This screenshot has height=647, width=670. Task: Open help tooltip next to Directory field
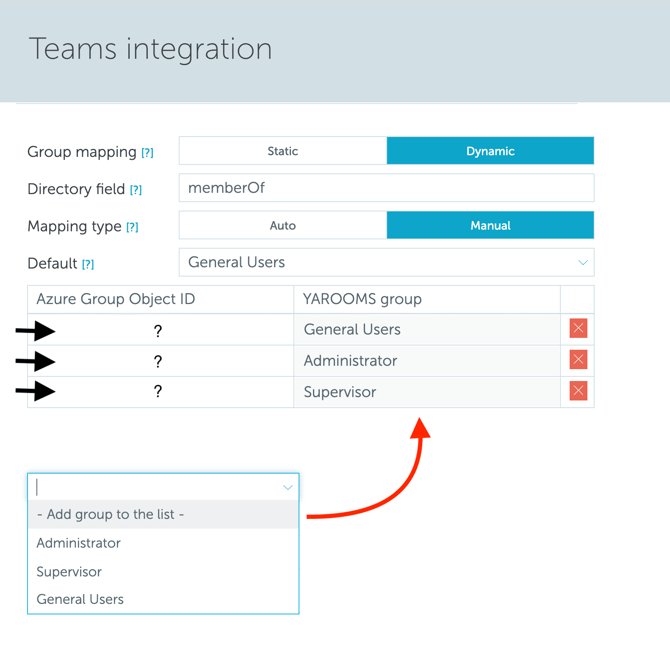[136, 190]
